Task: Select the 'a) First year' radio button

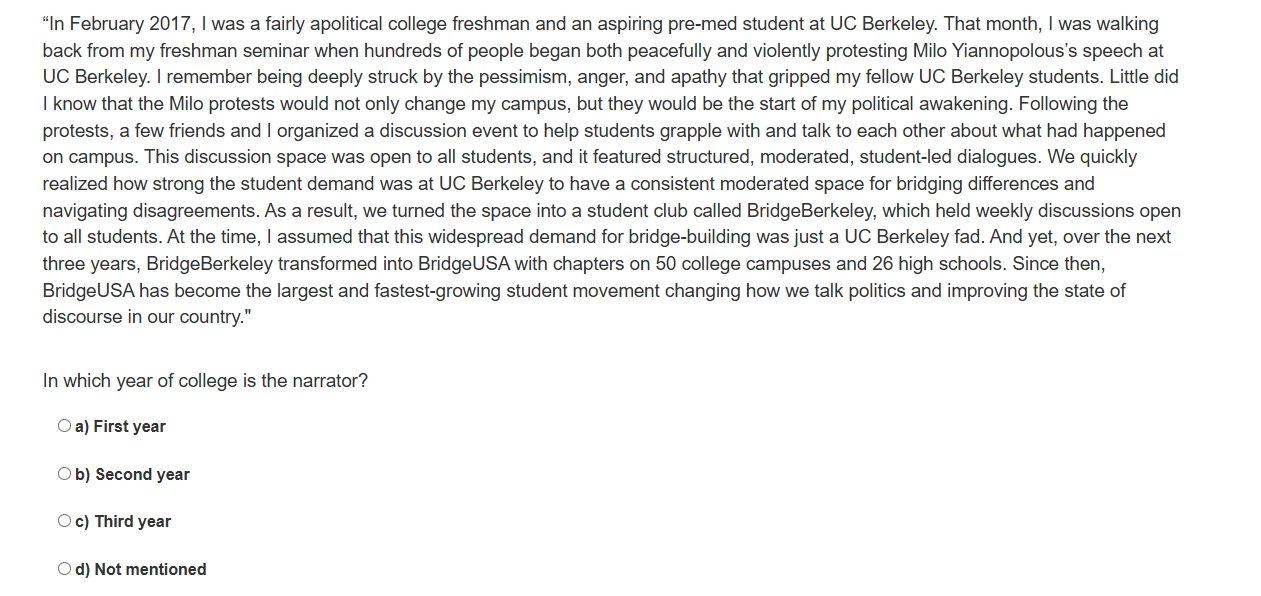Action: click(x=65, y=426)
